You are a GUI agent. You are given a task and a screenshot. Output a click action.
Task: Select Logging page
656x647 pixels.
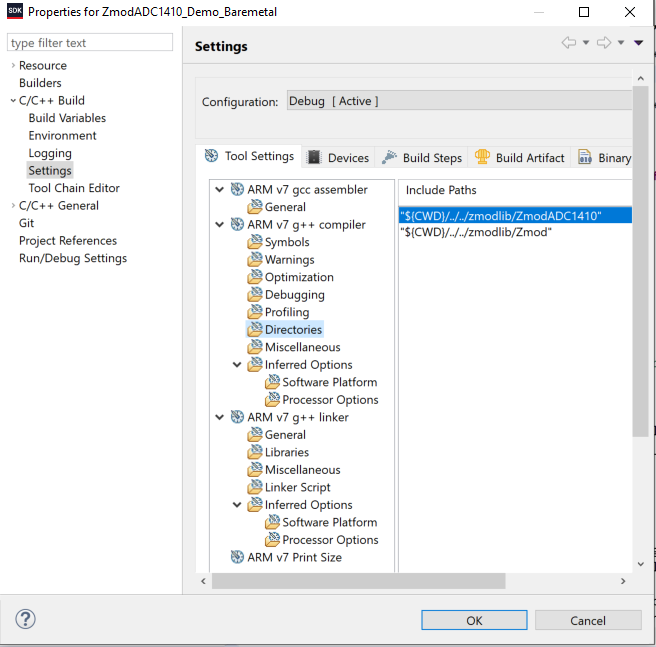click(50, 153)
